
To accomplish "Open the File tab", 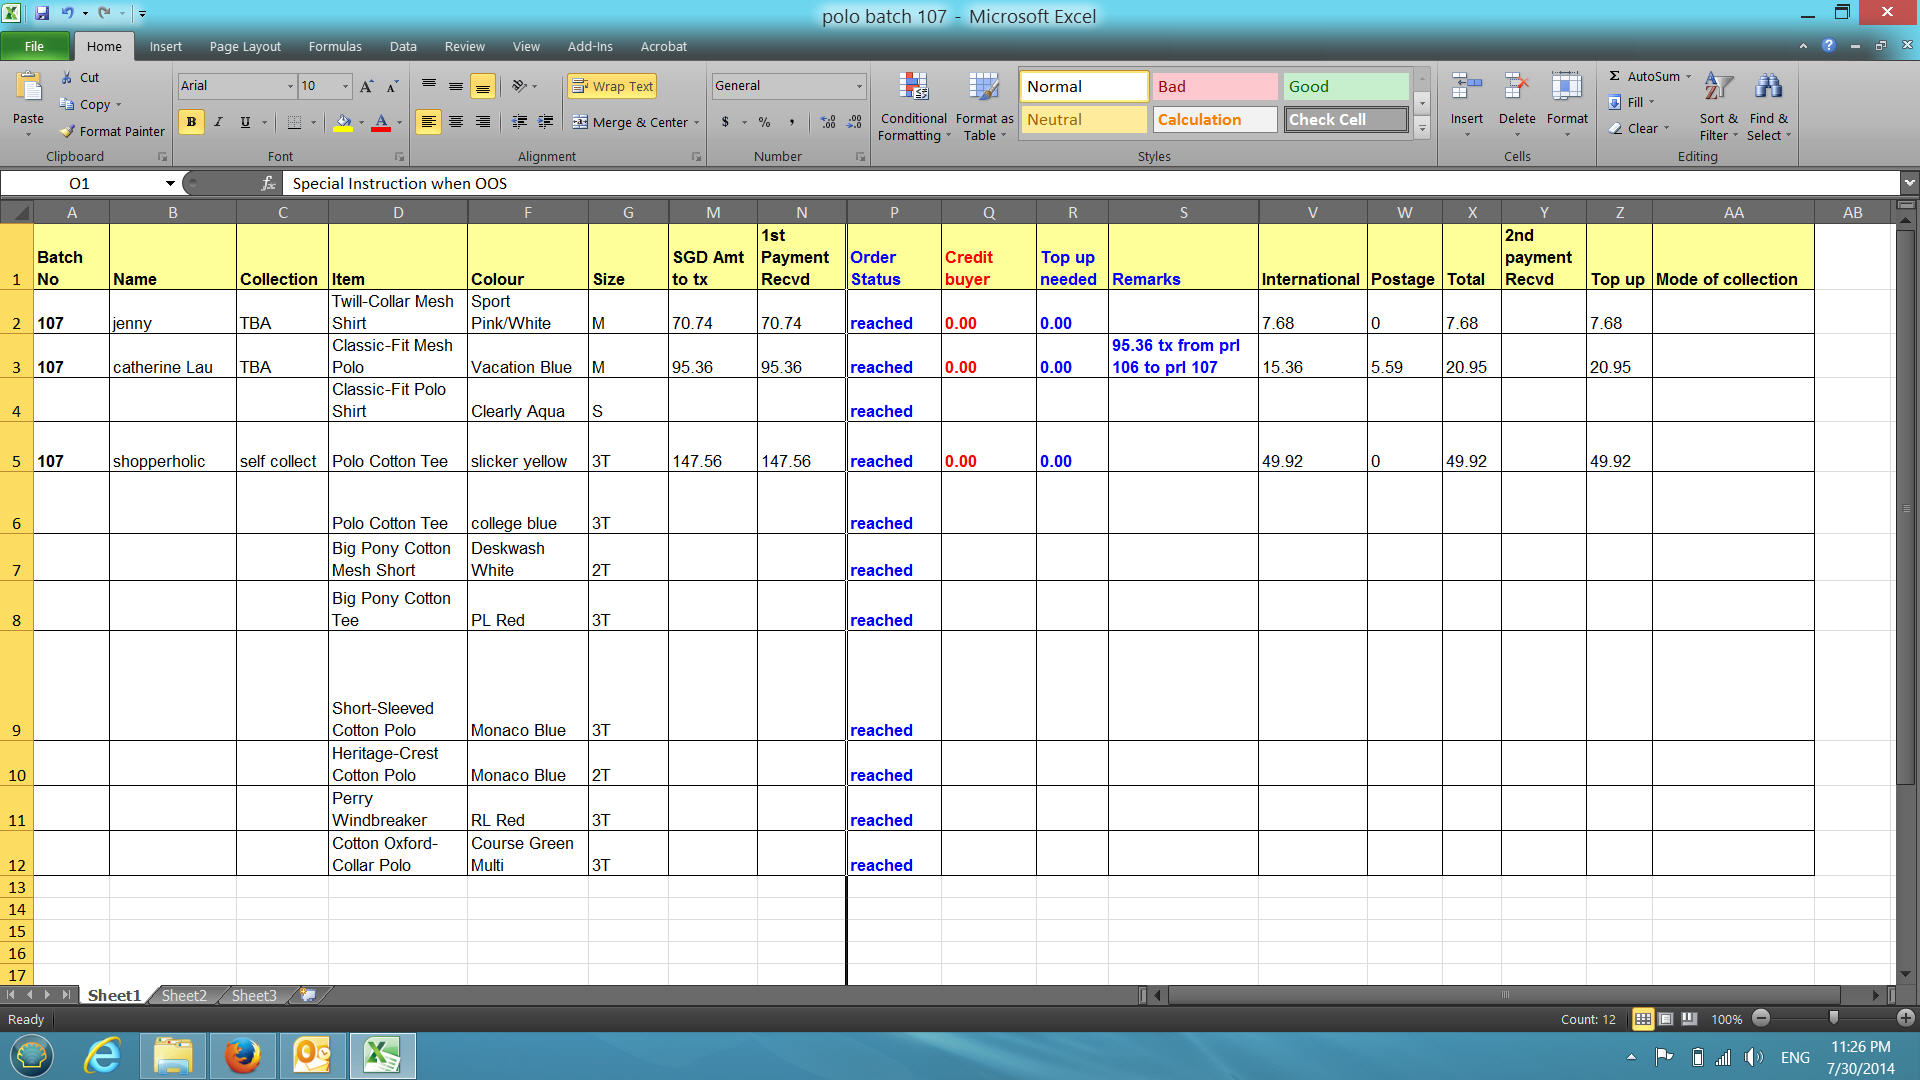I will tap(34, 46).
